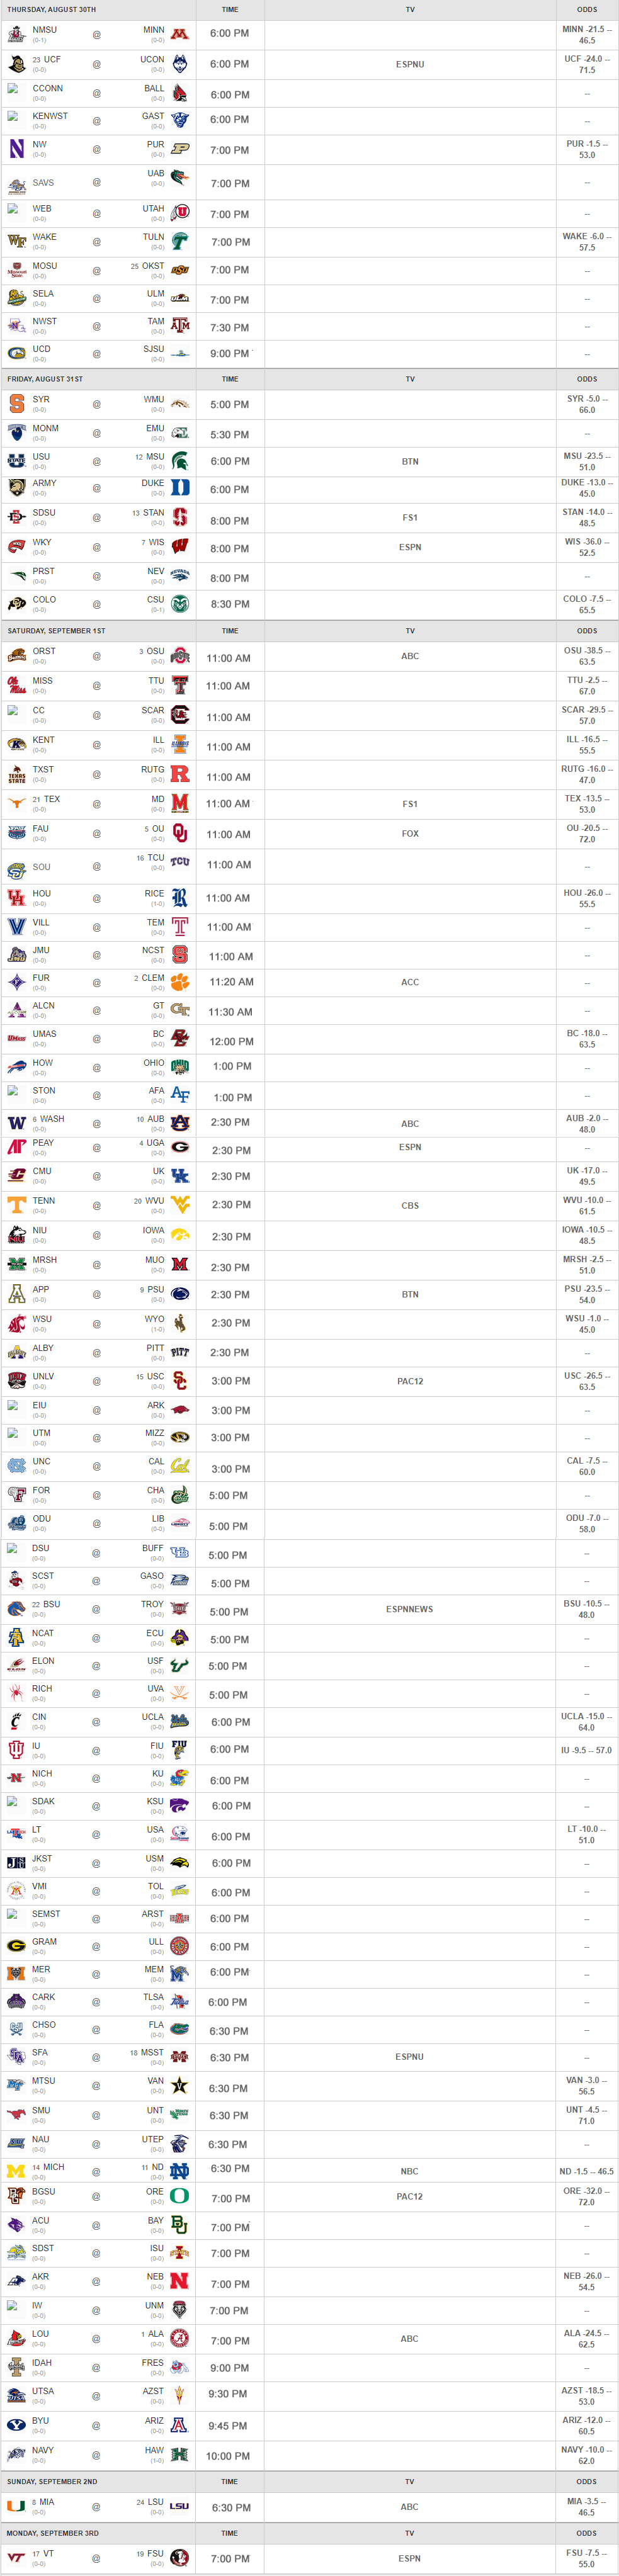This screenshot has height=2576, width=619.
Task: Open the UConn Huskies logo
Action: click(x=180, y=64)
